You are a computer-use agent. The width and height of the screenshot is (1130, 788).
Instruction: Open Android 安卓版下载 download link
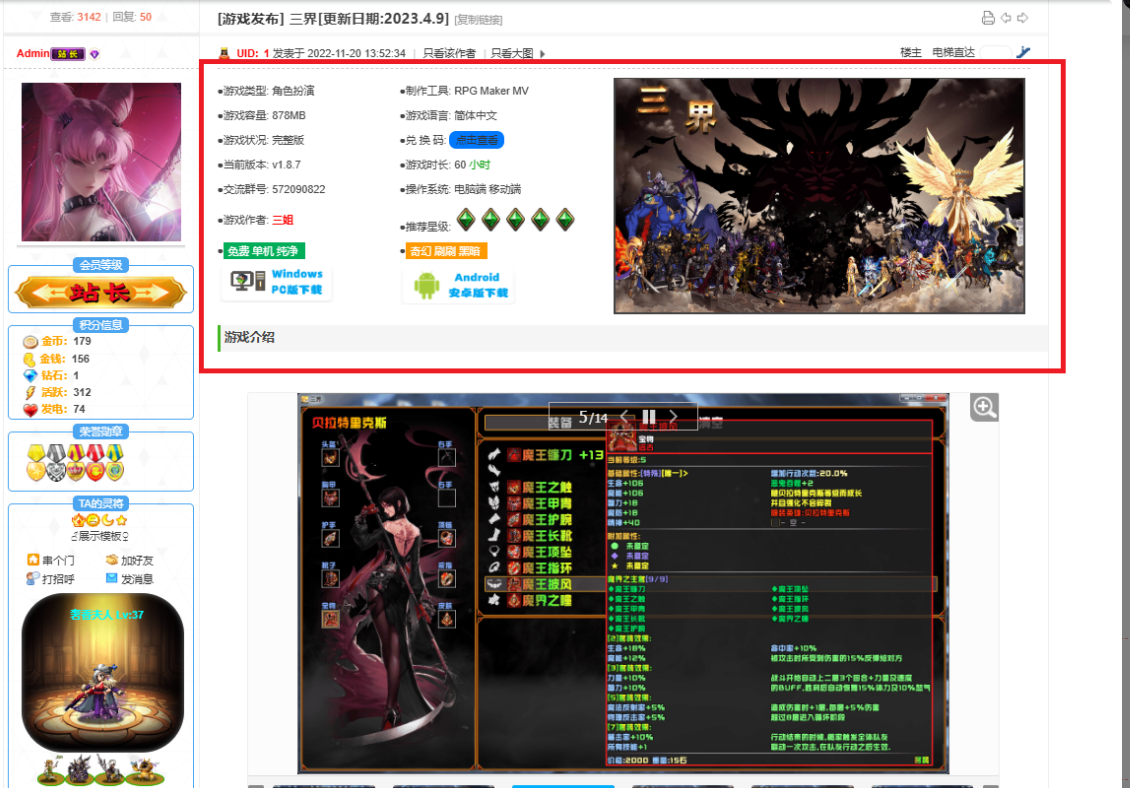point(458,285)
